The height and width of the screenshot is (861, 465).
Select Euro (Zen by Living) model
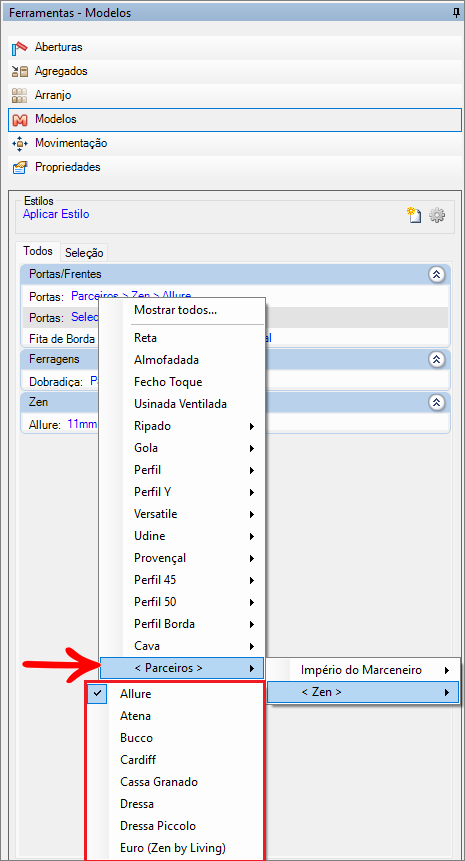tap(175, 848)
